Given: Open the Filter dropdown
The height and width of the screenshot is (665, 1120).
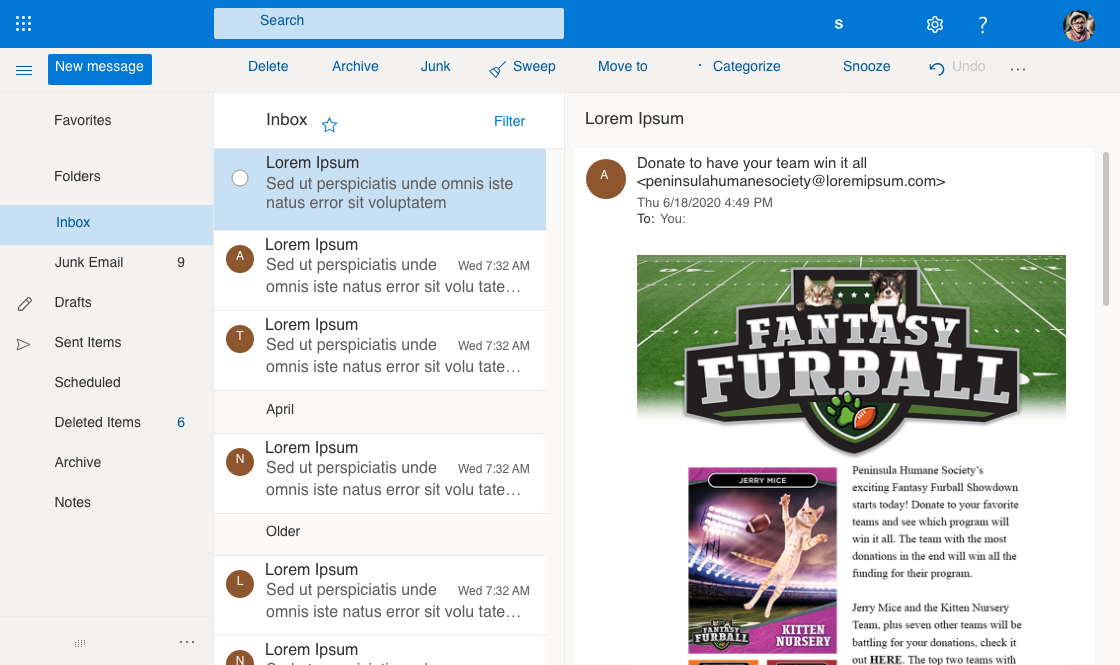Looking at the screenshot, I should (509, 121).
